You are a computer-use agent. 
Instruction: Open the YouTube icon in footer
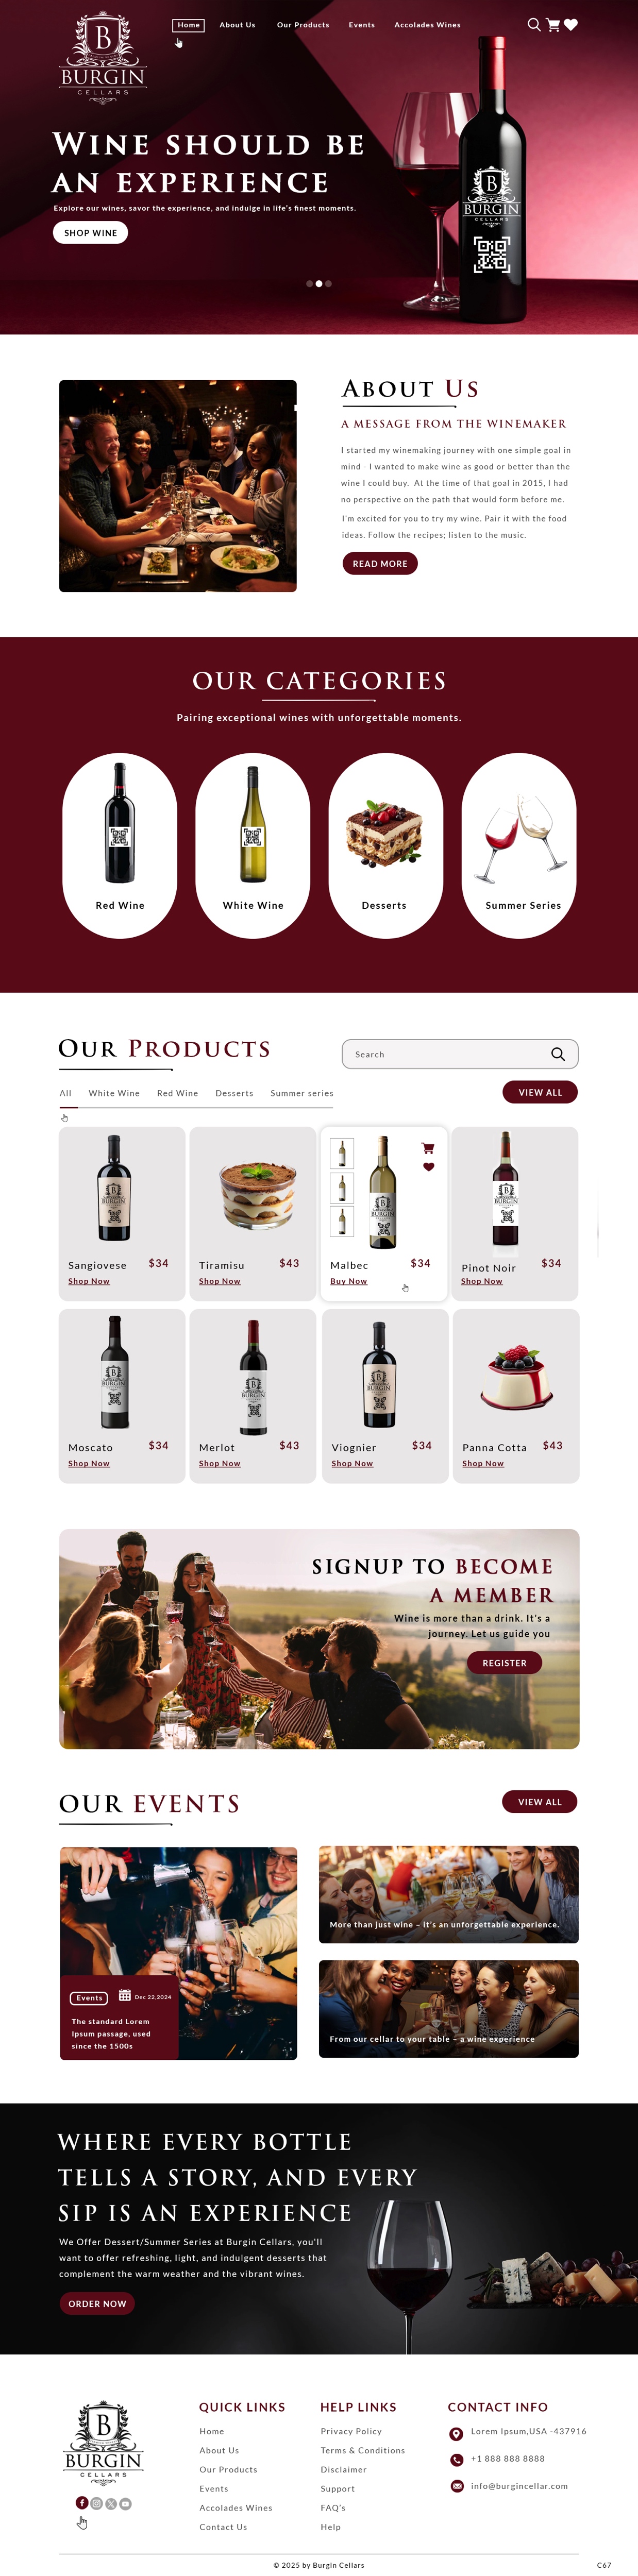(x=125, y=2503)
